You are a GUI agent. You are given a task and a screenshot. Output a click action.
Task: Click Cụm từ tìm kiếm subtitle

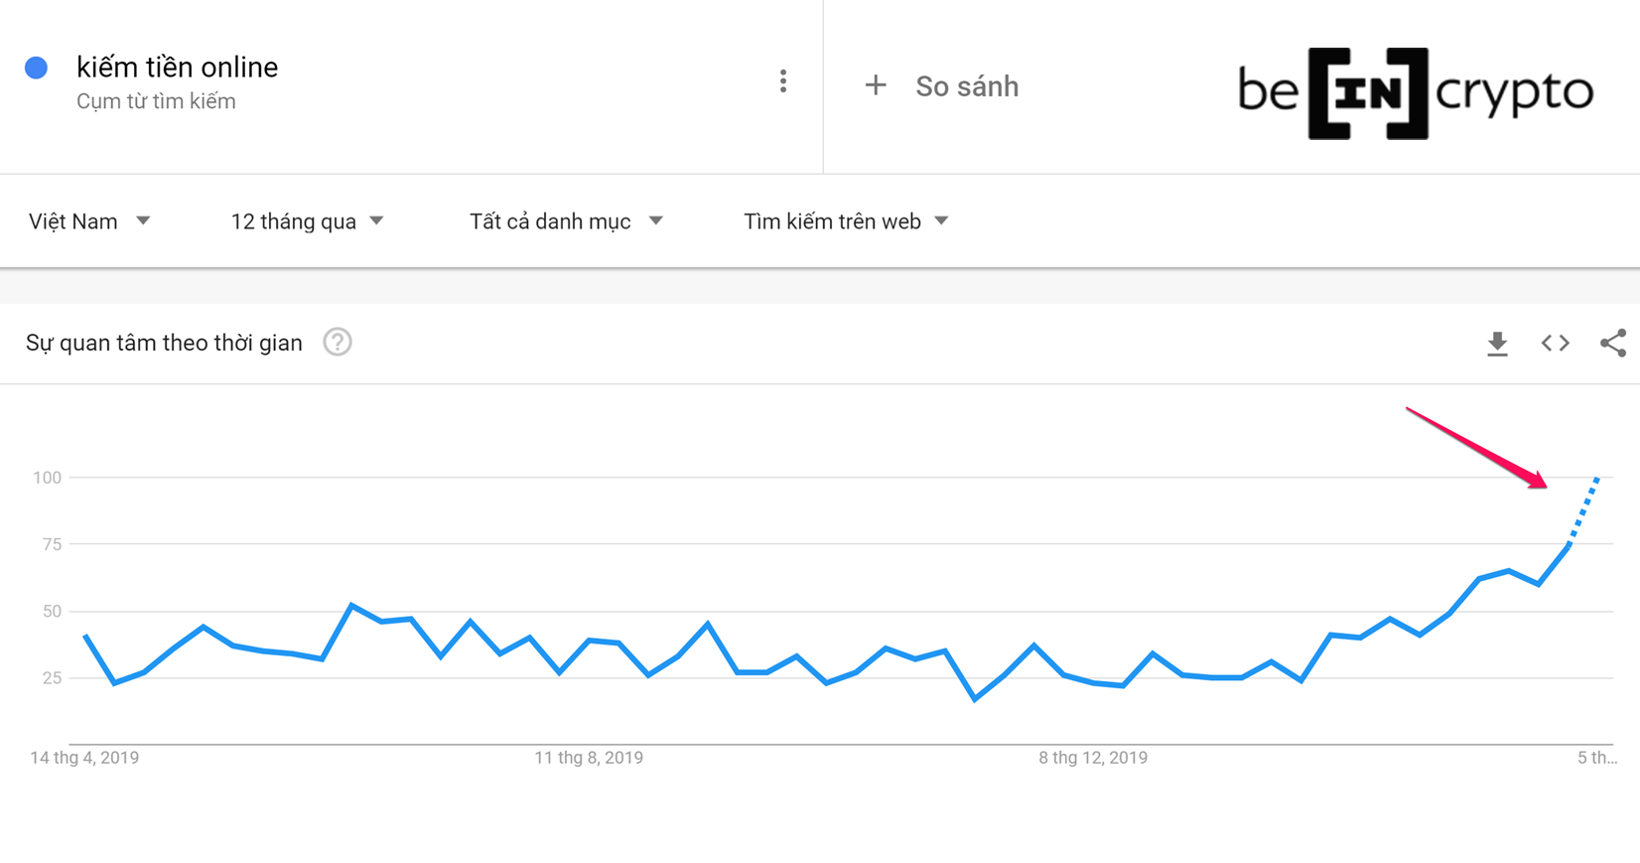coord(156,101)
